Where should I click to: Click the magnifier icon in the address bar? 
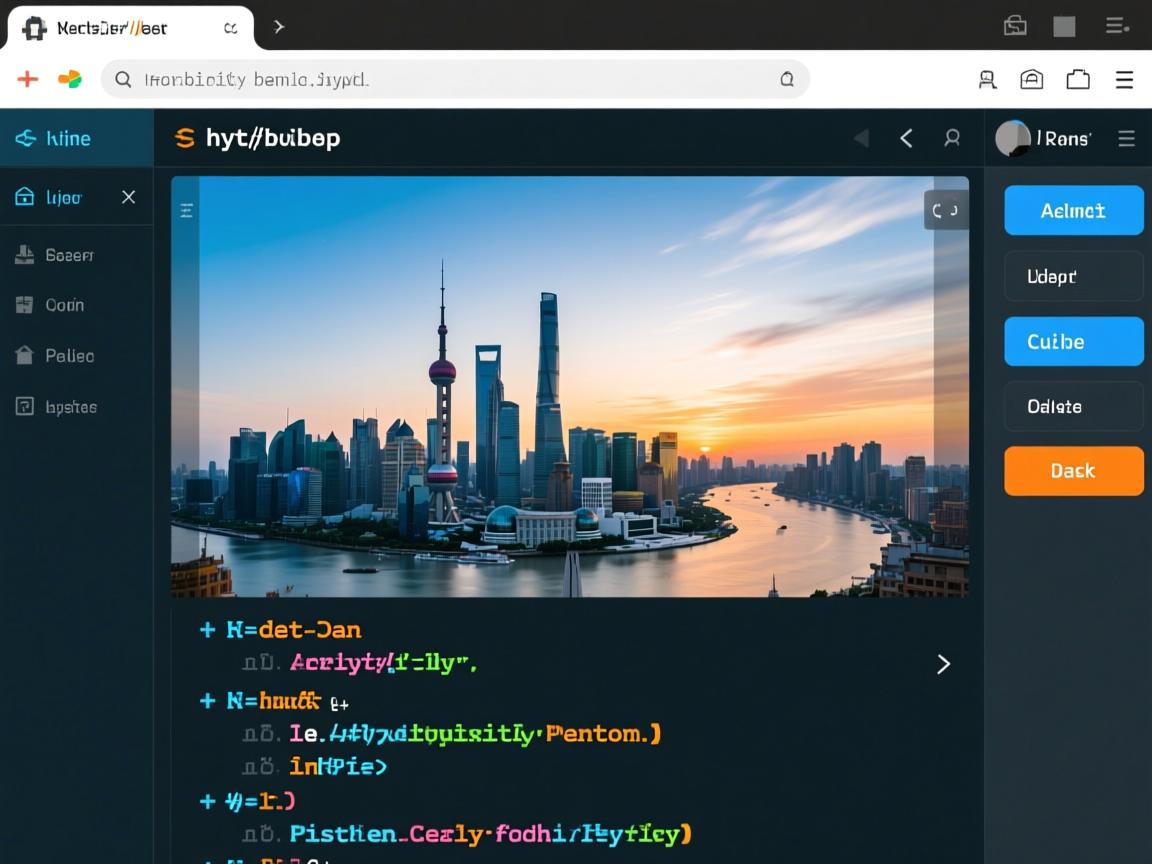point(123,79)
